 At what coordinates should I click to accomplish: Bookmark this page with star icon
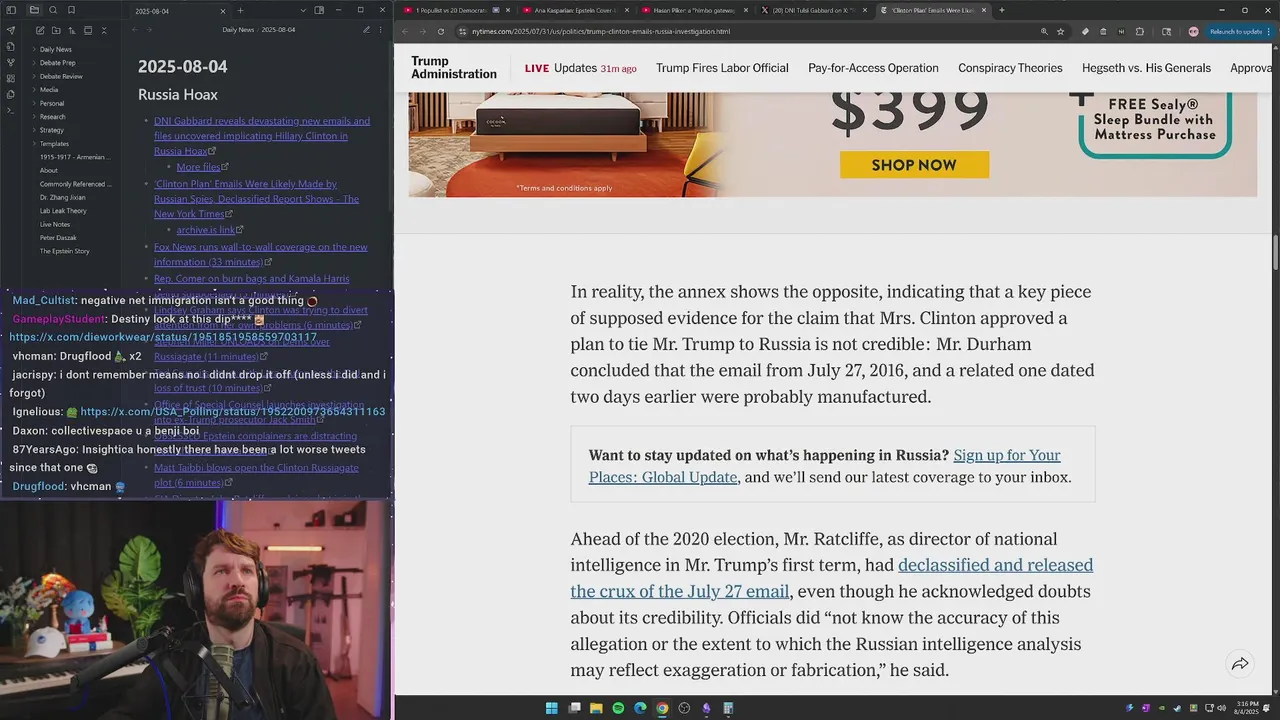[1060, 31]
